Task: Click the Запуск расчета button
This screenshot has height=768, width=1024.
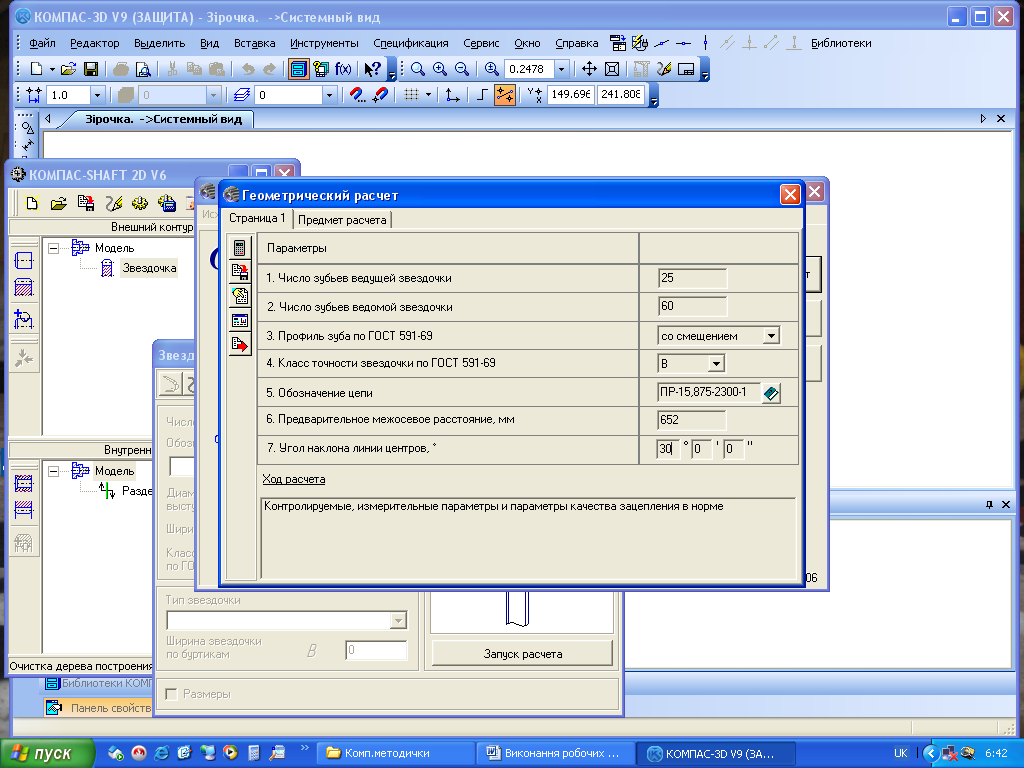Action: coord(522,654)
